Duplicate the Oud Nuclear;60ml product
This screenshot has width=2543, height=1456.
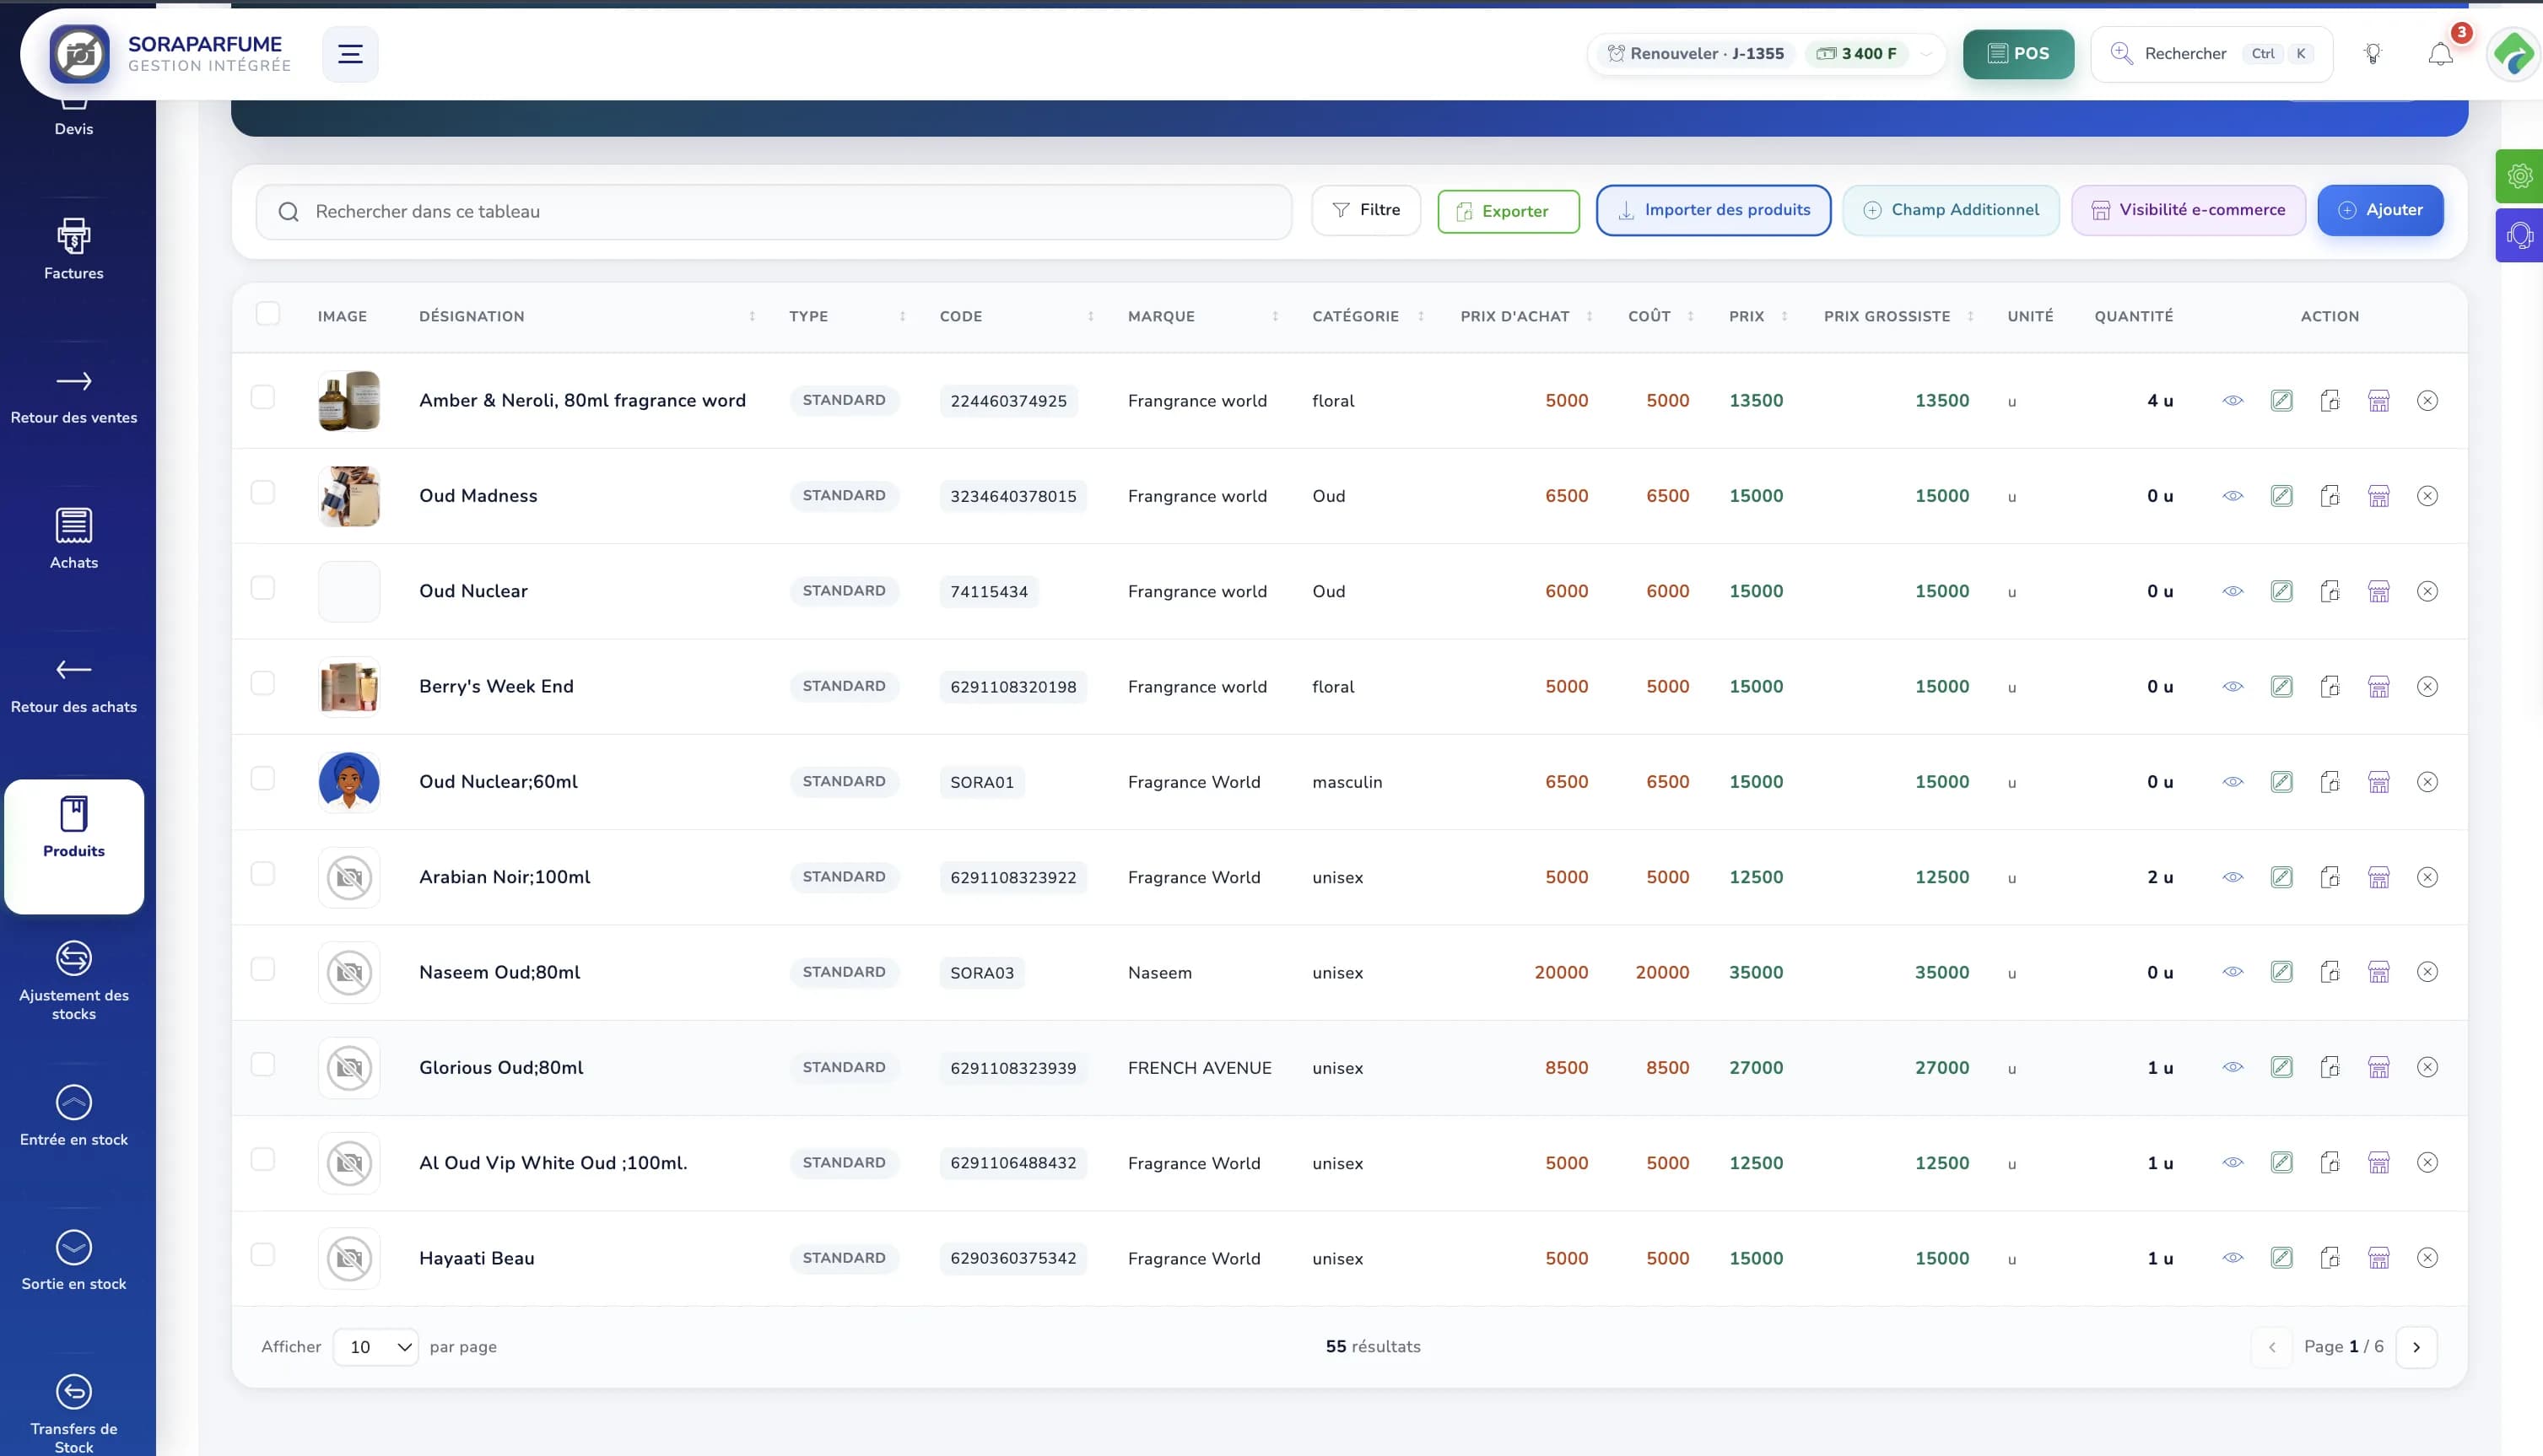[2330, 782]
